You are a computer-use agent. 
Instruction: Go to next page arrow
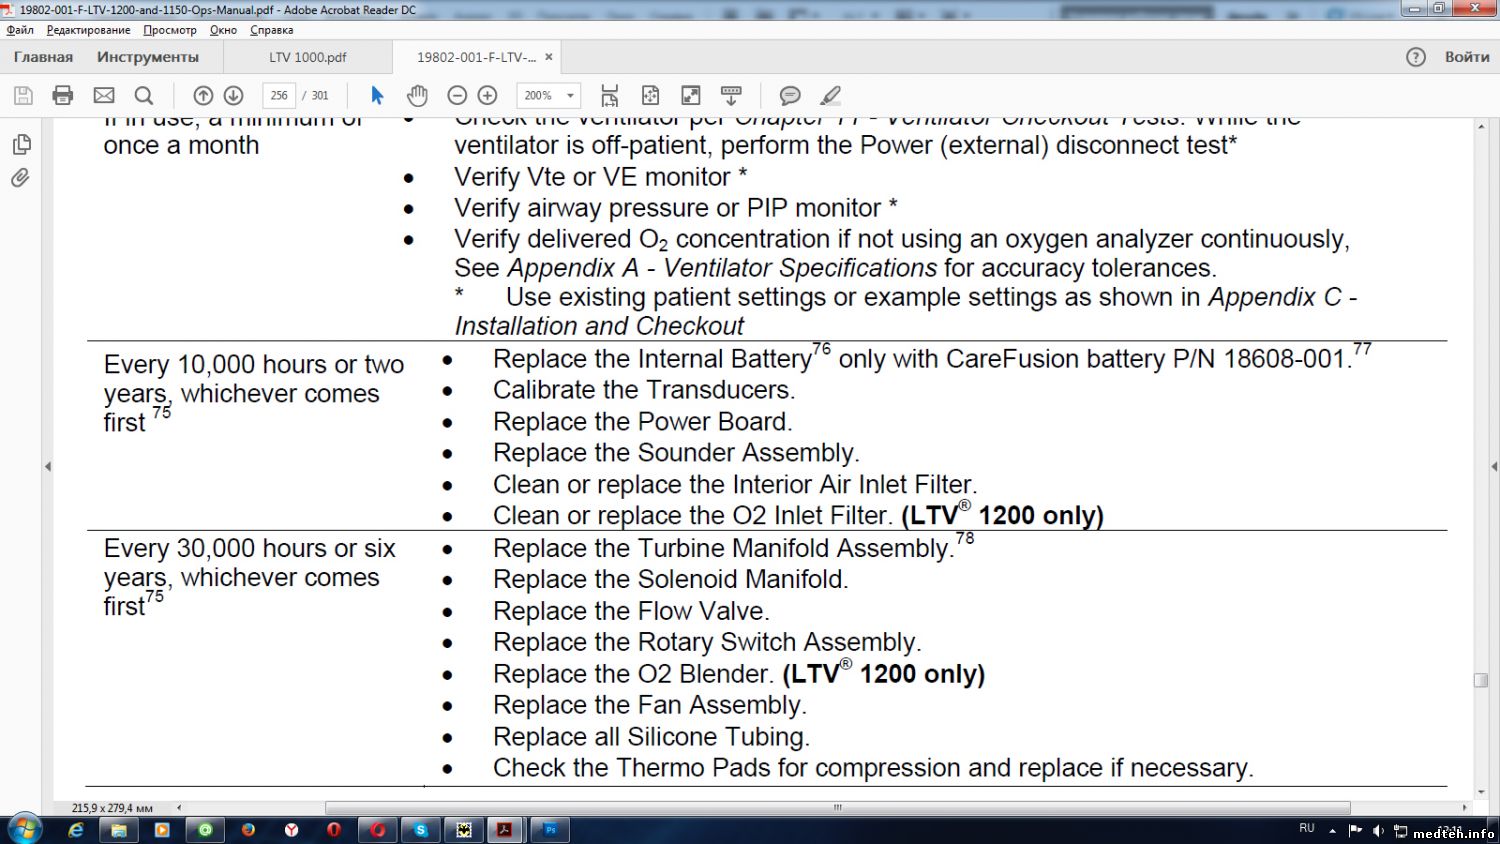click(x=233, y=96)
